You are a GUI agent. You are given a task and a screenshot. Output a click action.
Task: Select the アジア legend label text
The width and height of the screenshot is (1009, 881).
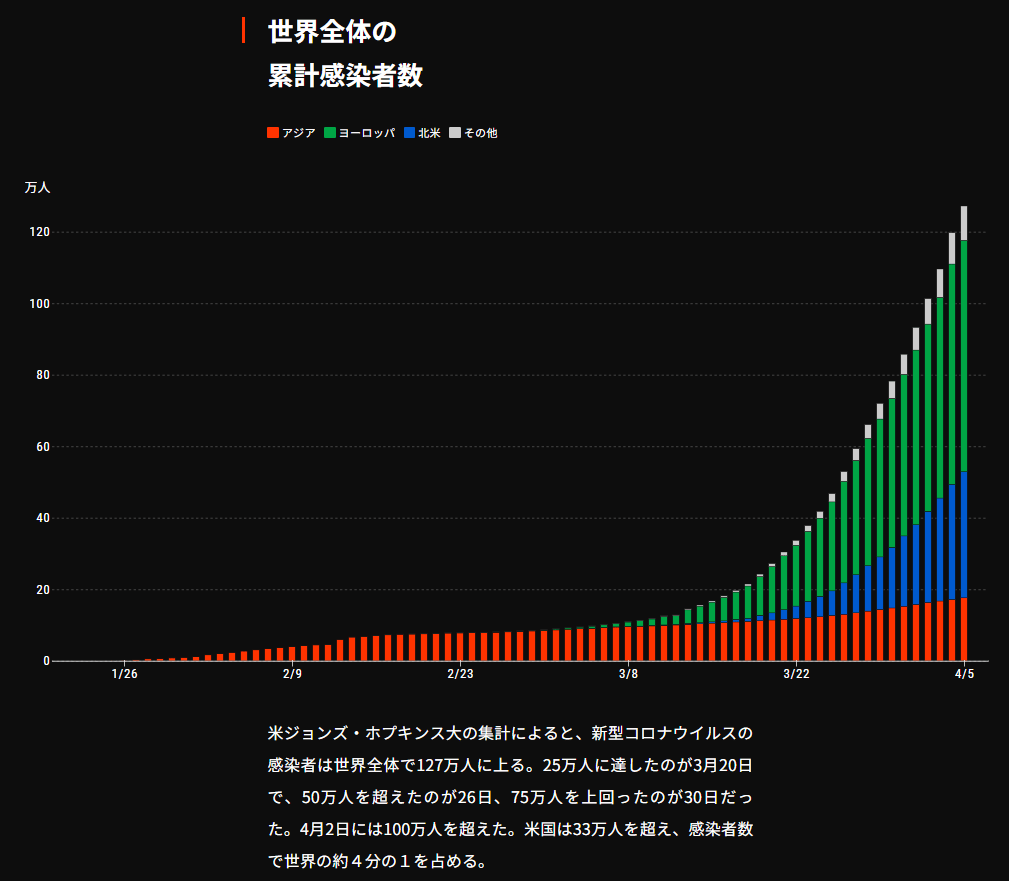(299, 133)
